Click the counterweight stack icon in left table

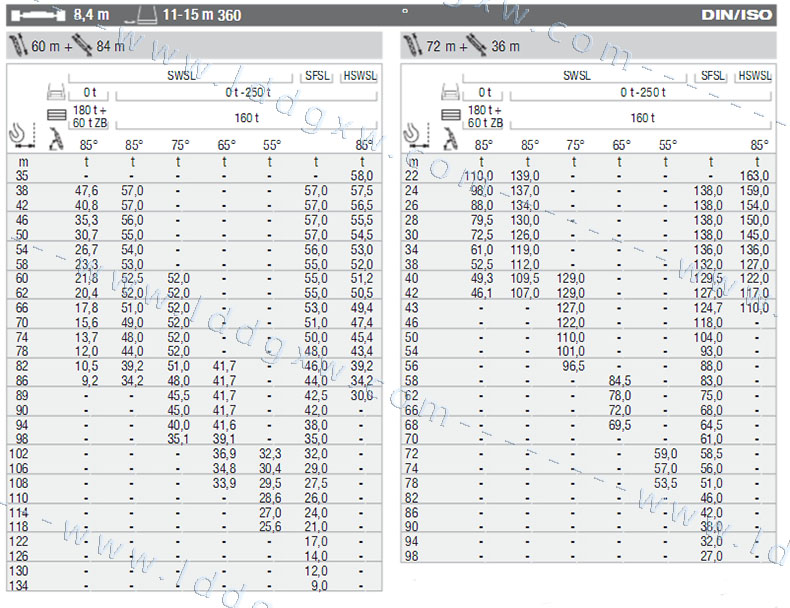coord(56,115)
